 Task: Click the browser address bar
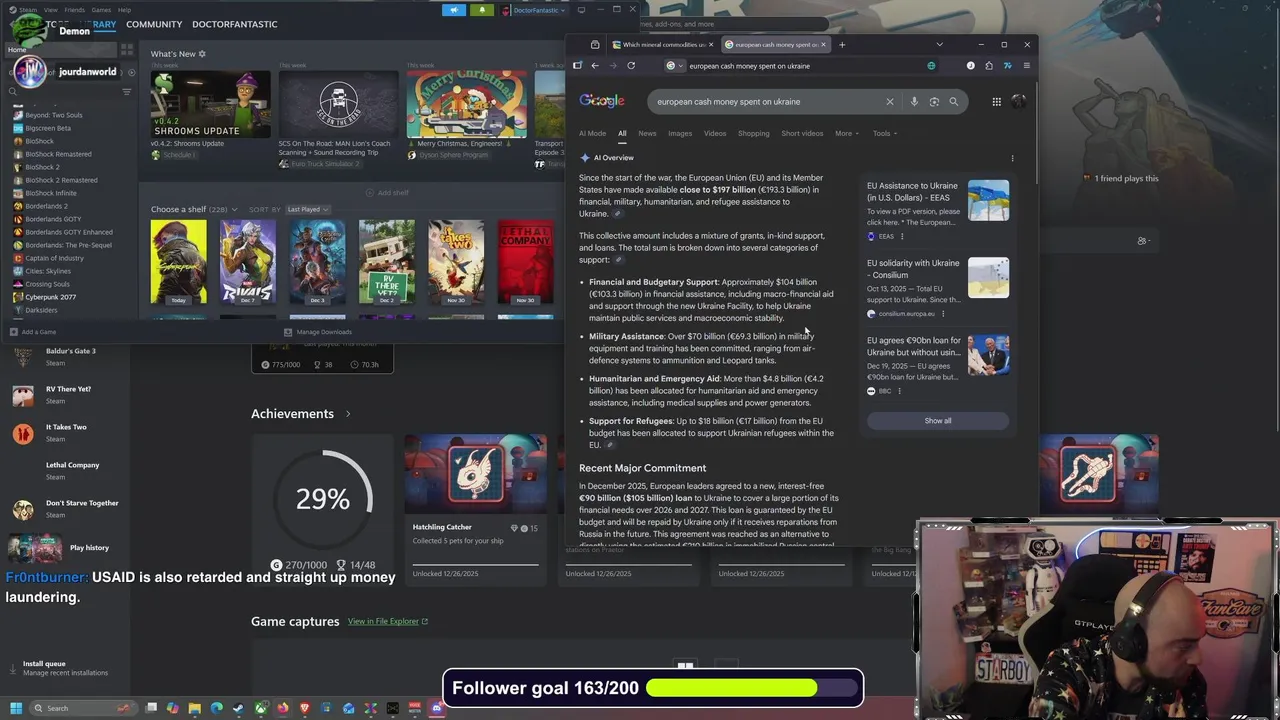[x=800, y=66]
